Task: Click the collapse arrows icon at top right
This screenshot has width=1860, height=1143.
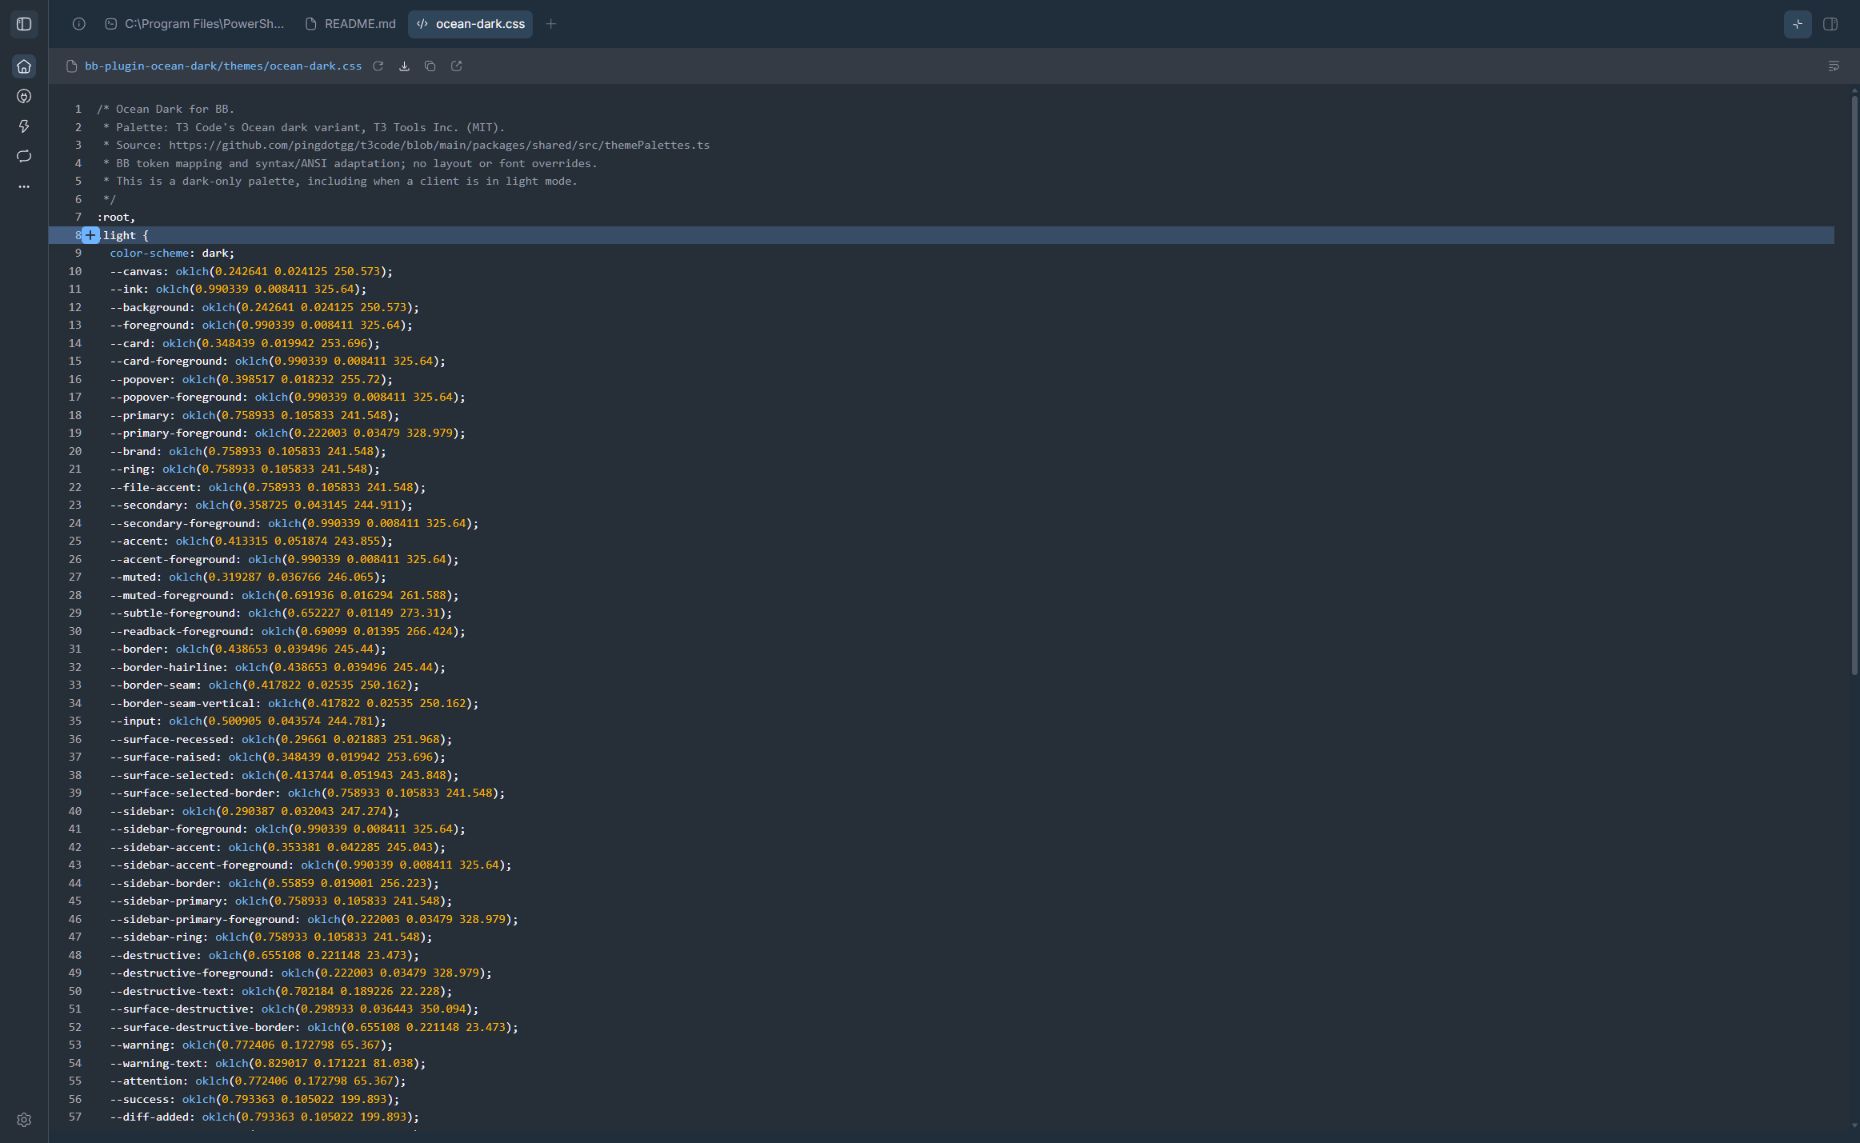Action: (1798, 24)
